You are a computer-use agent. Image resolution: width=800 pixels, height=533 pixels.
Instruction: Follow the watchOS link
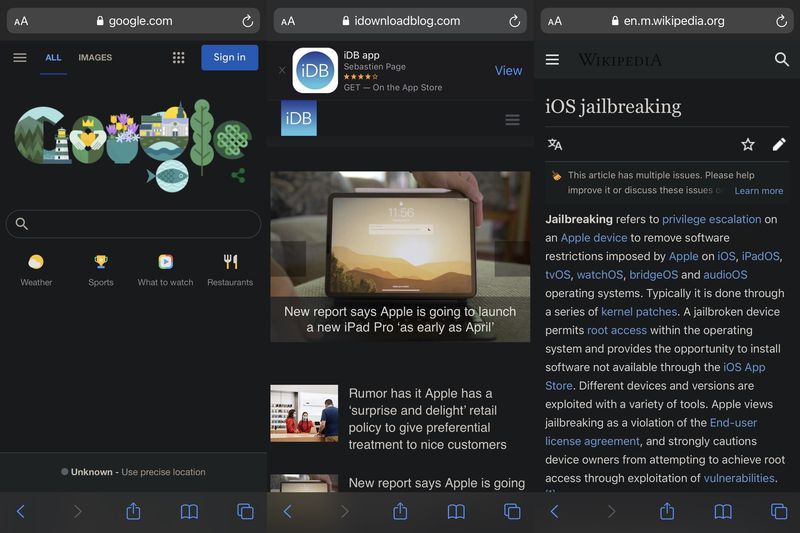tap(599, 274)
